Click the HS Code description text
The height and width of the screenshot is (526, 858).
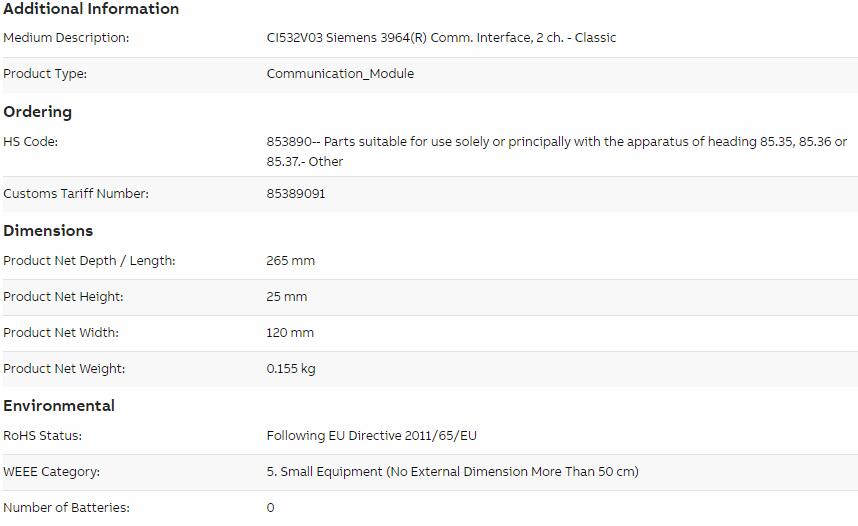[556, 152]
